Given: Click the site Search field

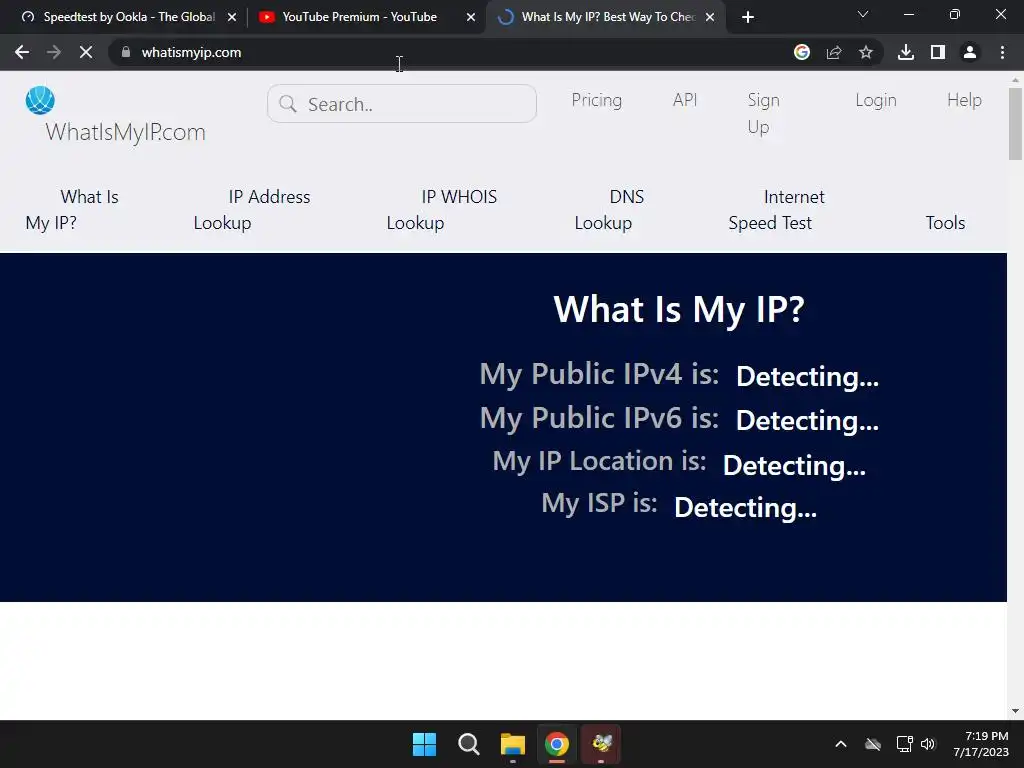Looking at the screenshot, I should coord(402,104).
